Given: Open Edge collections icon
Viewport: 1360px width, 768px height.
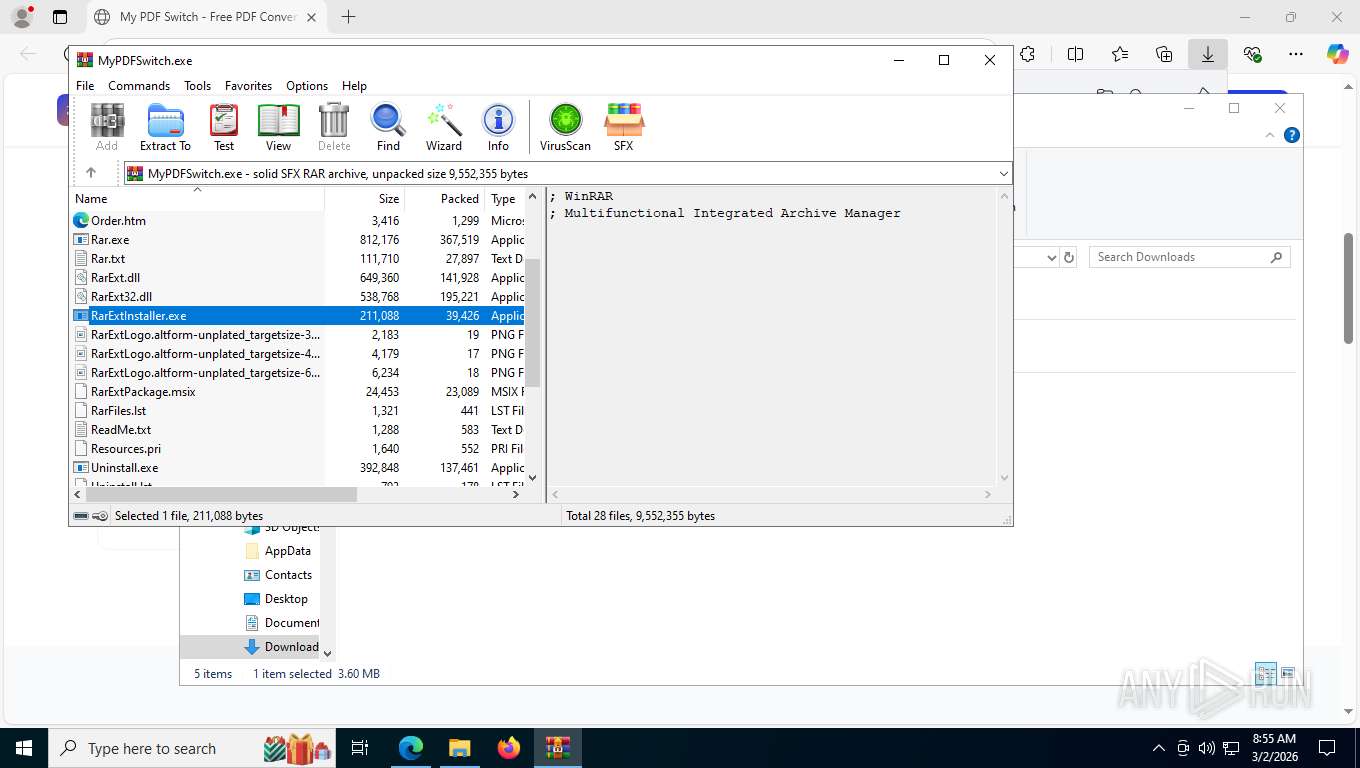Looking at the screenshot, I should [x=1163, y=54].
